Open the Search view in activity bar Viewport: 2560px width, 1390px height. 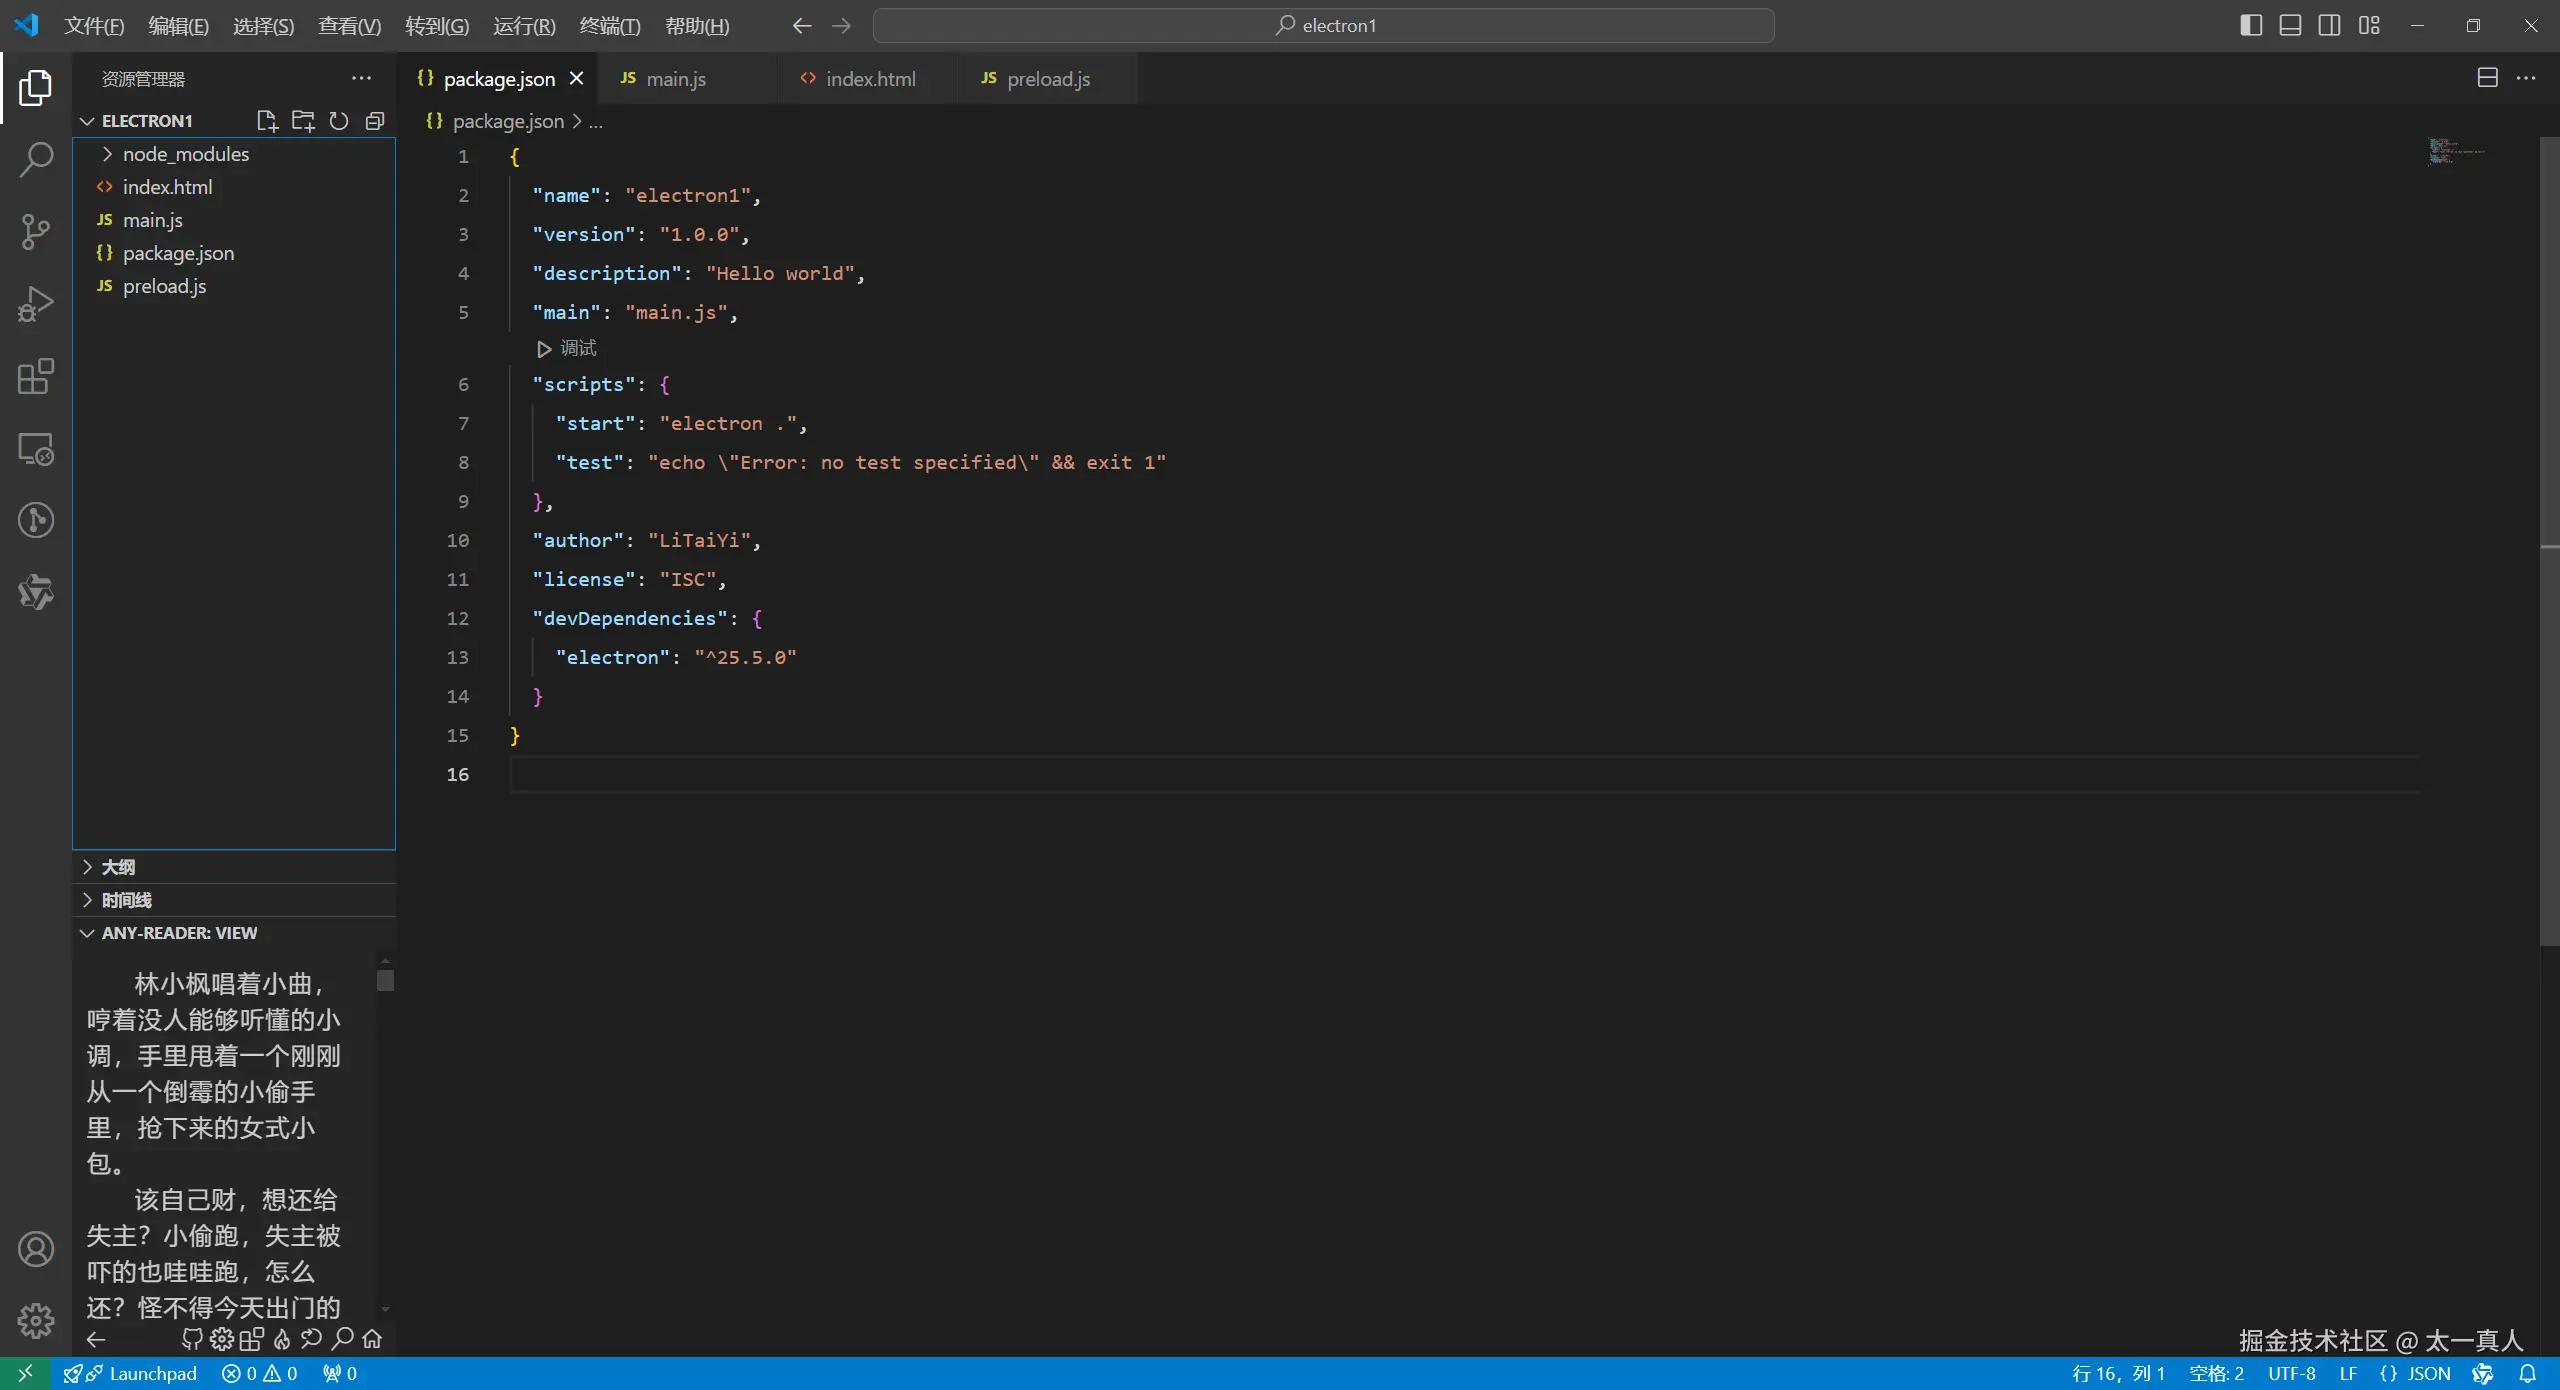coord(36,160)
